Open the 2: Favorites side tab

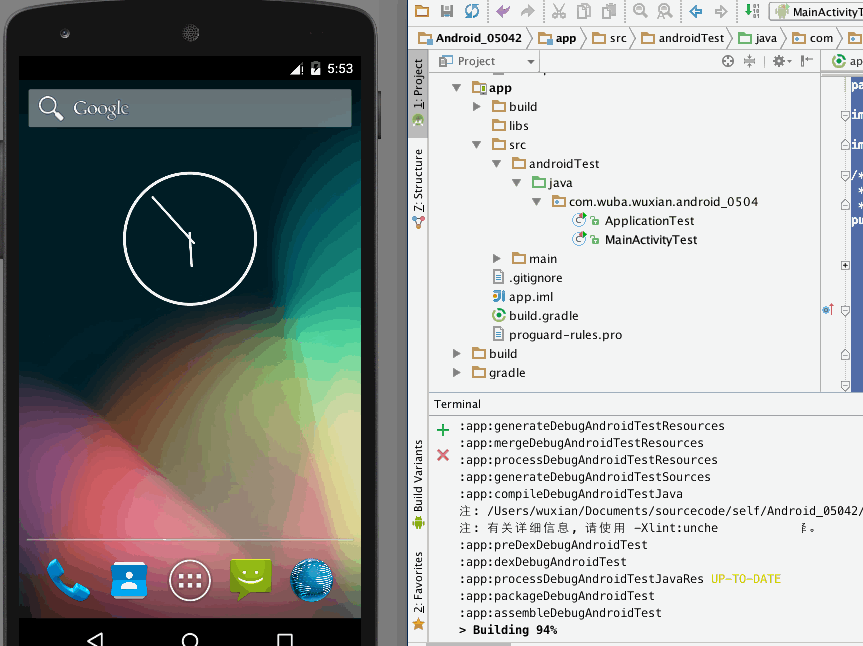coord(418,590)
